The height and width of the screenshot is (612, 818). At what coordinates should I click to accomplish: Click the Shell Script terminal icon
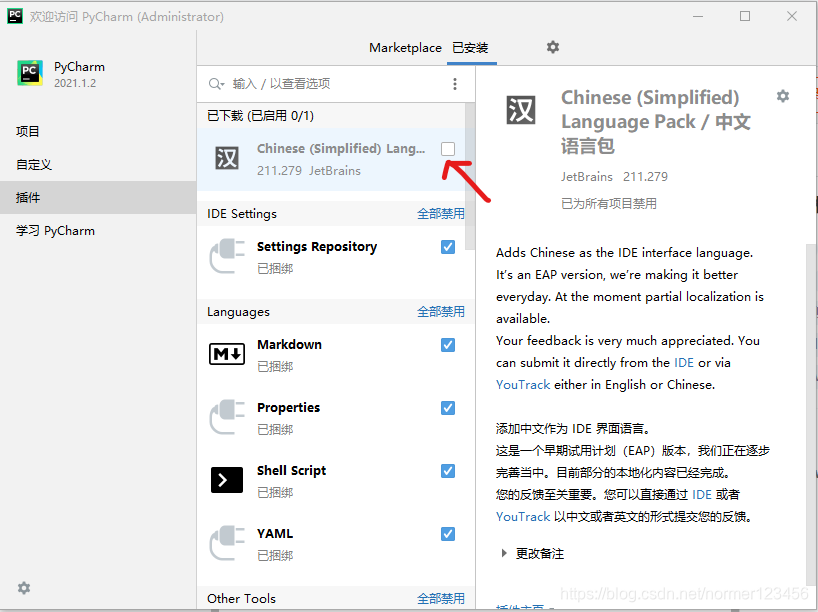[x=227, y=480]
